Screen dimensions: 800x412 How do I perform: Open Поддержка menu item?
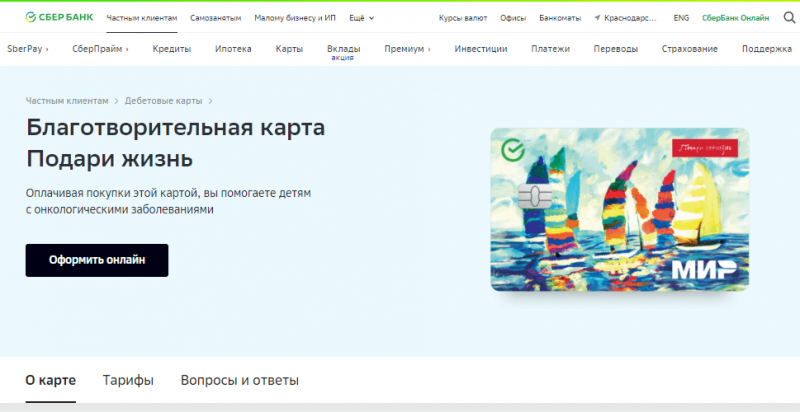(766, 49)
